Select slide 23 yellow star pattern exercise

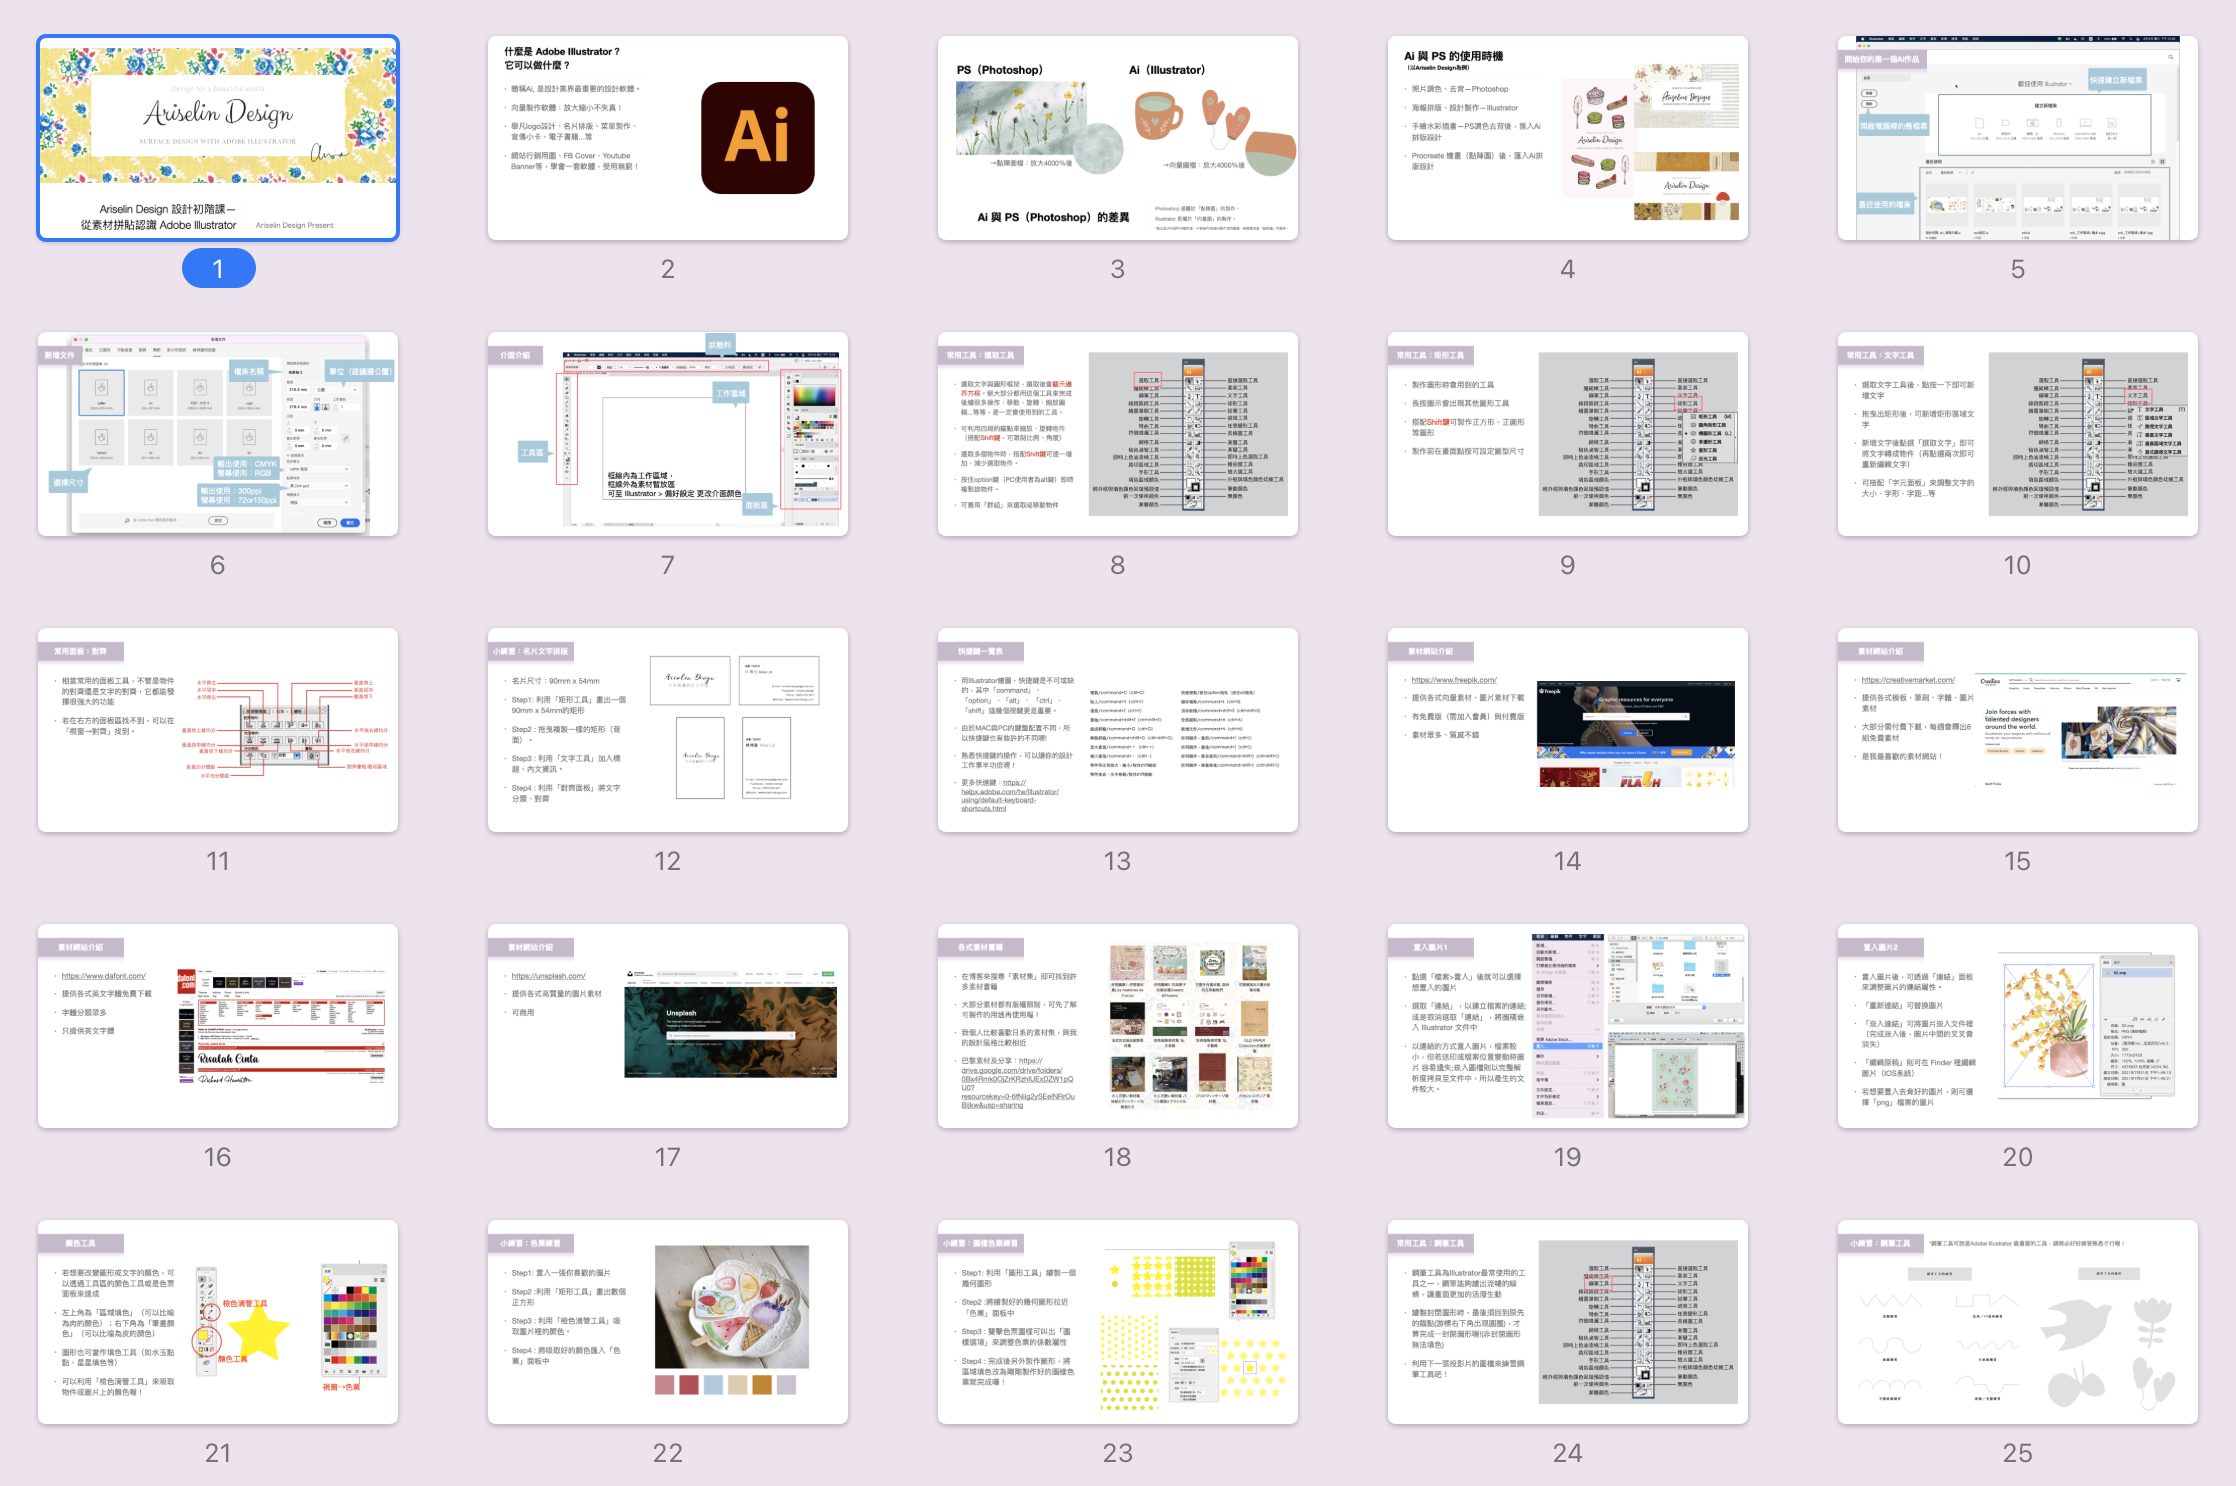pos(1117,1322)
